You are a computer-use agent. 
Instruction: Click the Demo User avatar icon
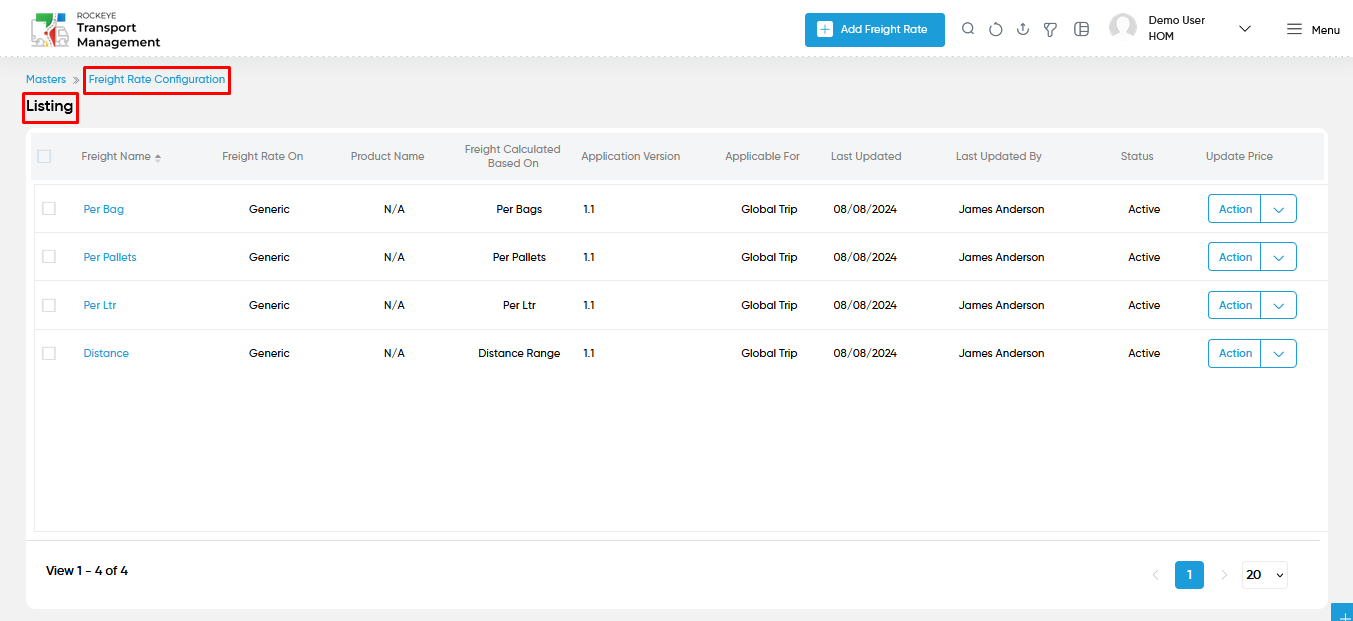1123,27
